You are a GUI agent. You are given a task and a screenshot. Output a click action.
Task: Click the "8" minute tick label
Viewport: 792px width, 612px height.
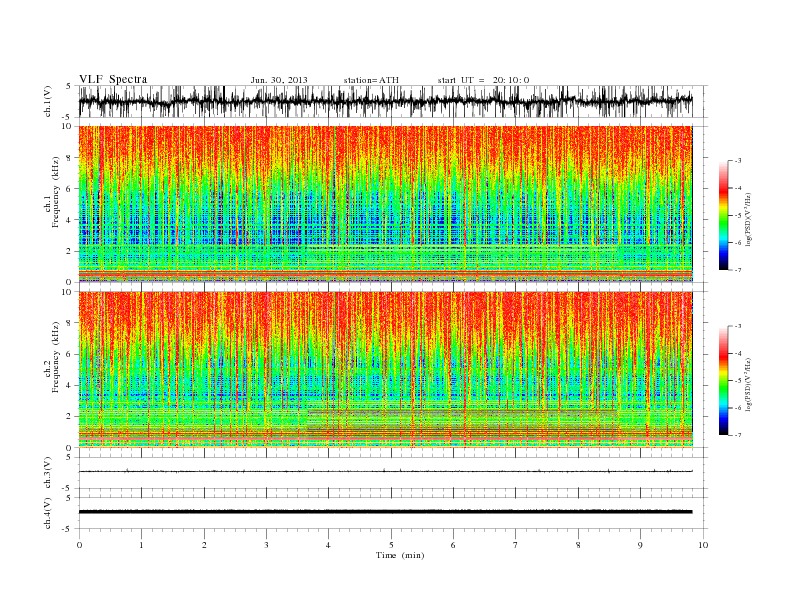pyautogui.click(x=578, y=545)
